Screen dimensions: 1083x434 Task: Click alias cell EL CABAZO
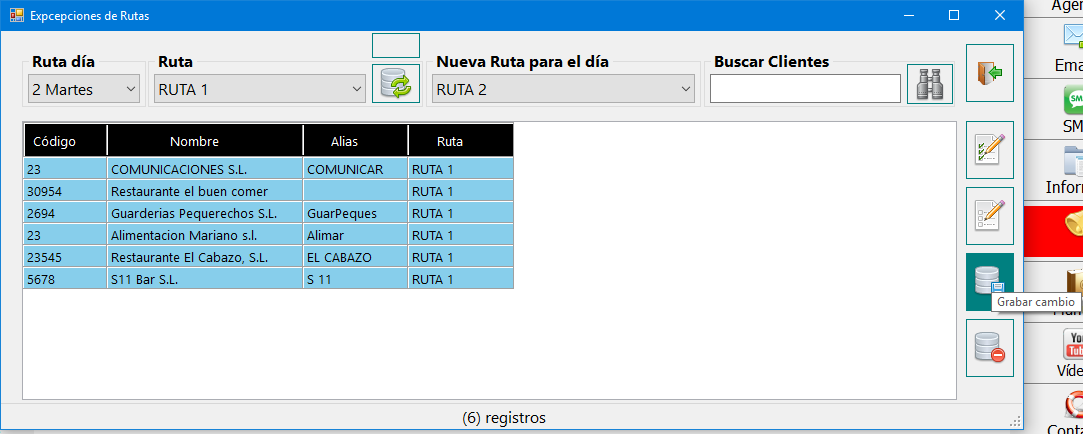(x=356, y=258)
